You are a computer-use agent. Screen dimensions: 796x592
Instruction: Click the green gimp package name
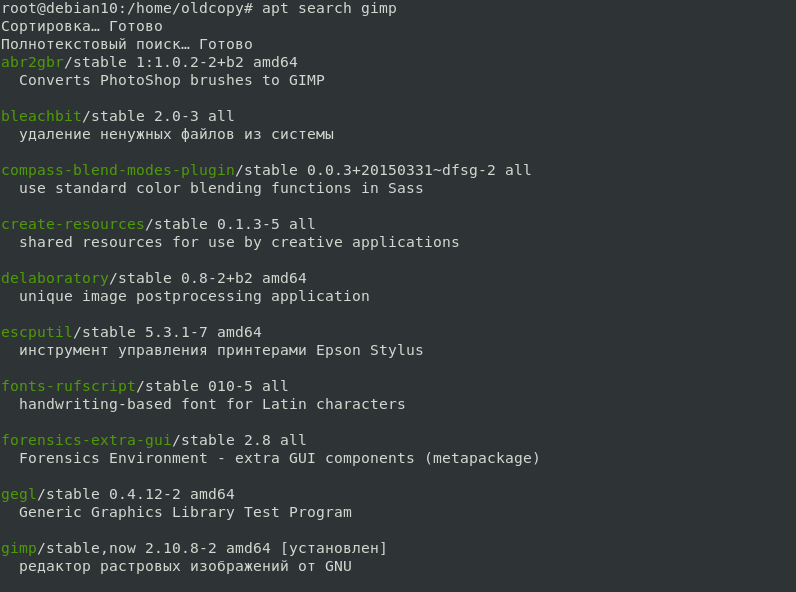pyautogui.click(x=19, y=548)
